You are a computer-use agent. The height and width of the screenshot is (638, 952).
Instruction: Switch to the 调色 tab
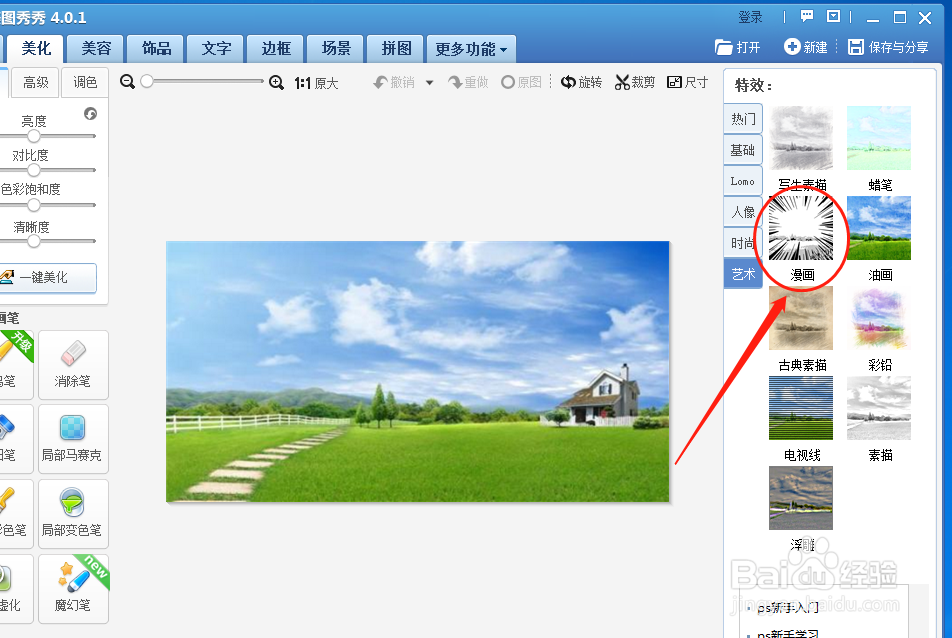pos(85,83)
